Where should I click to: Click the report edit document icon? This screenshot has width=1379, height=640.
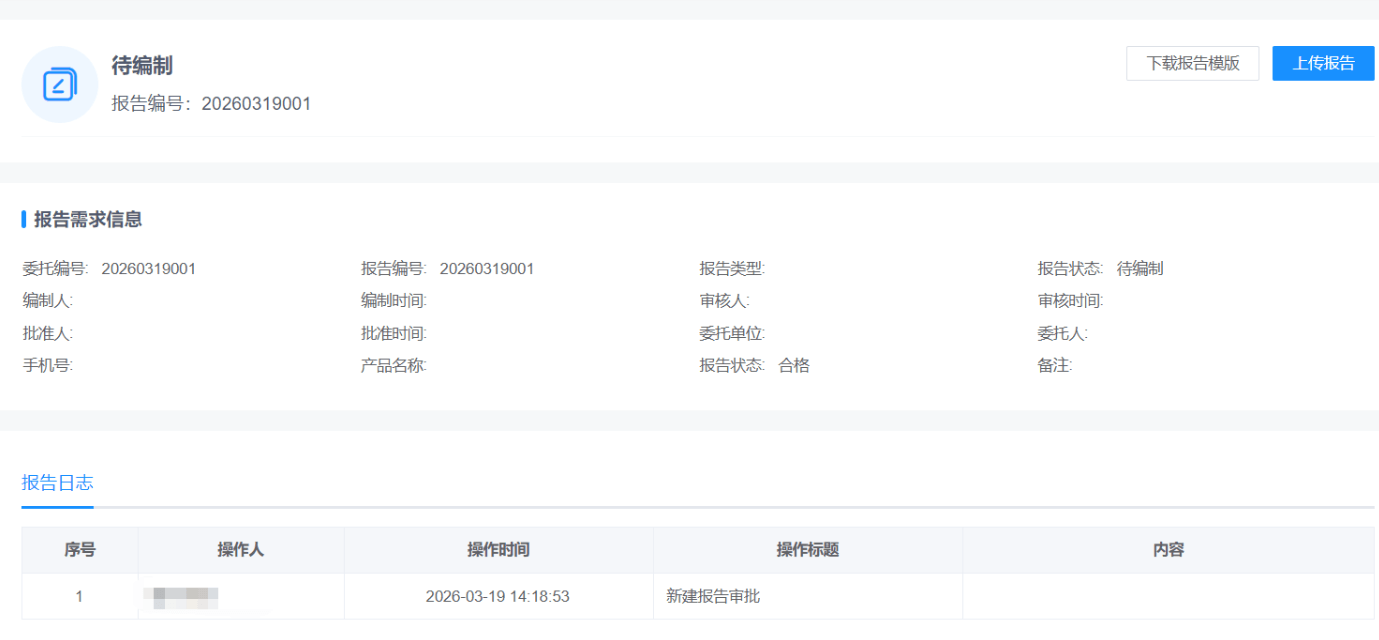coord(60,84)
